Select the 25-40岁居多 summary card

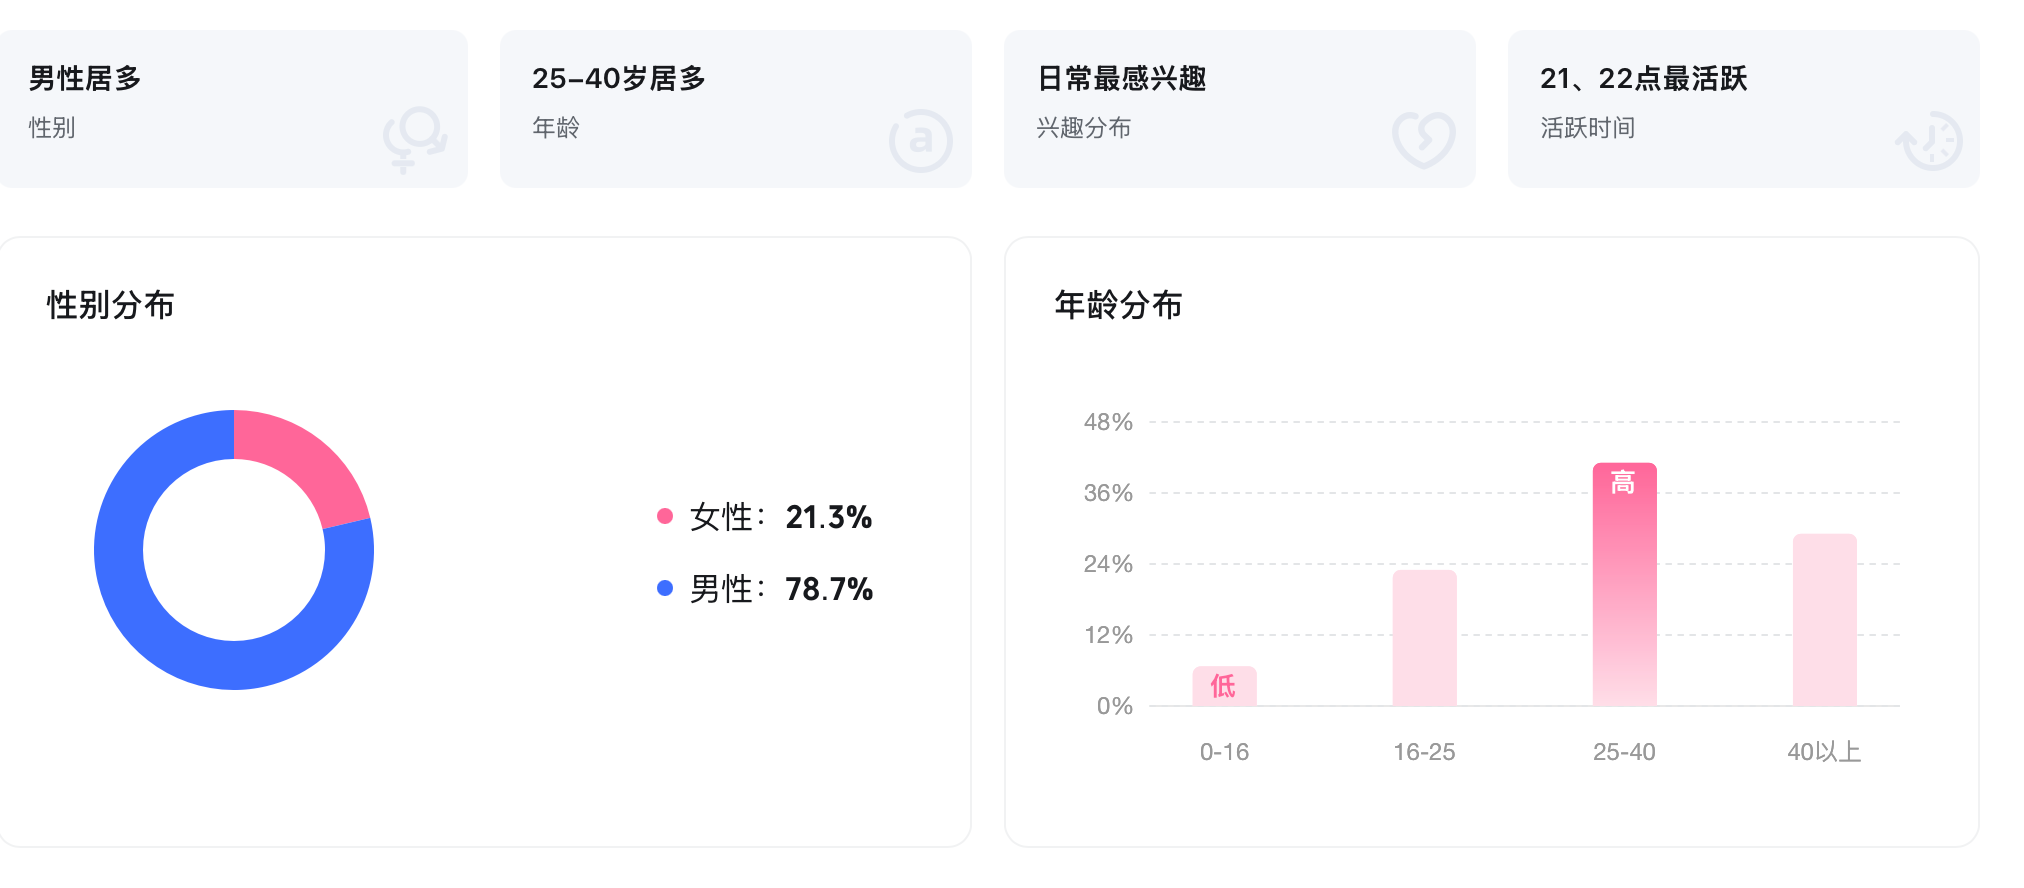click(x=735, y=108)
